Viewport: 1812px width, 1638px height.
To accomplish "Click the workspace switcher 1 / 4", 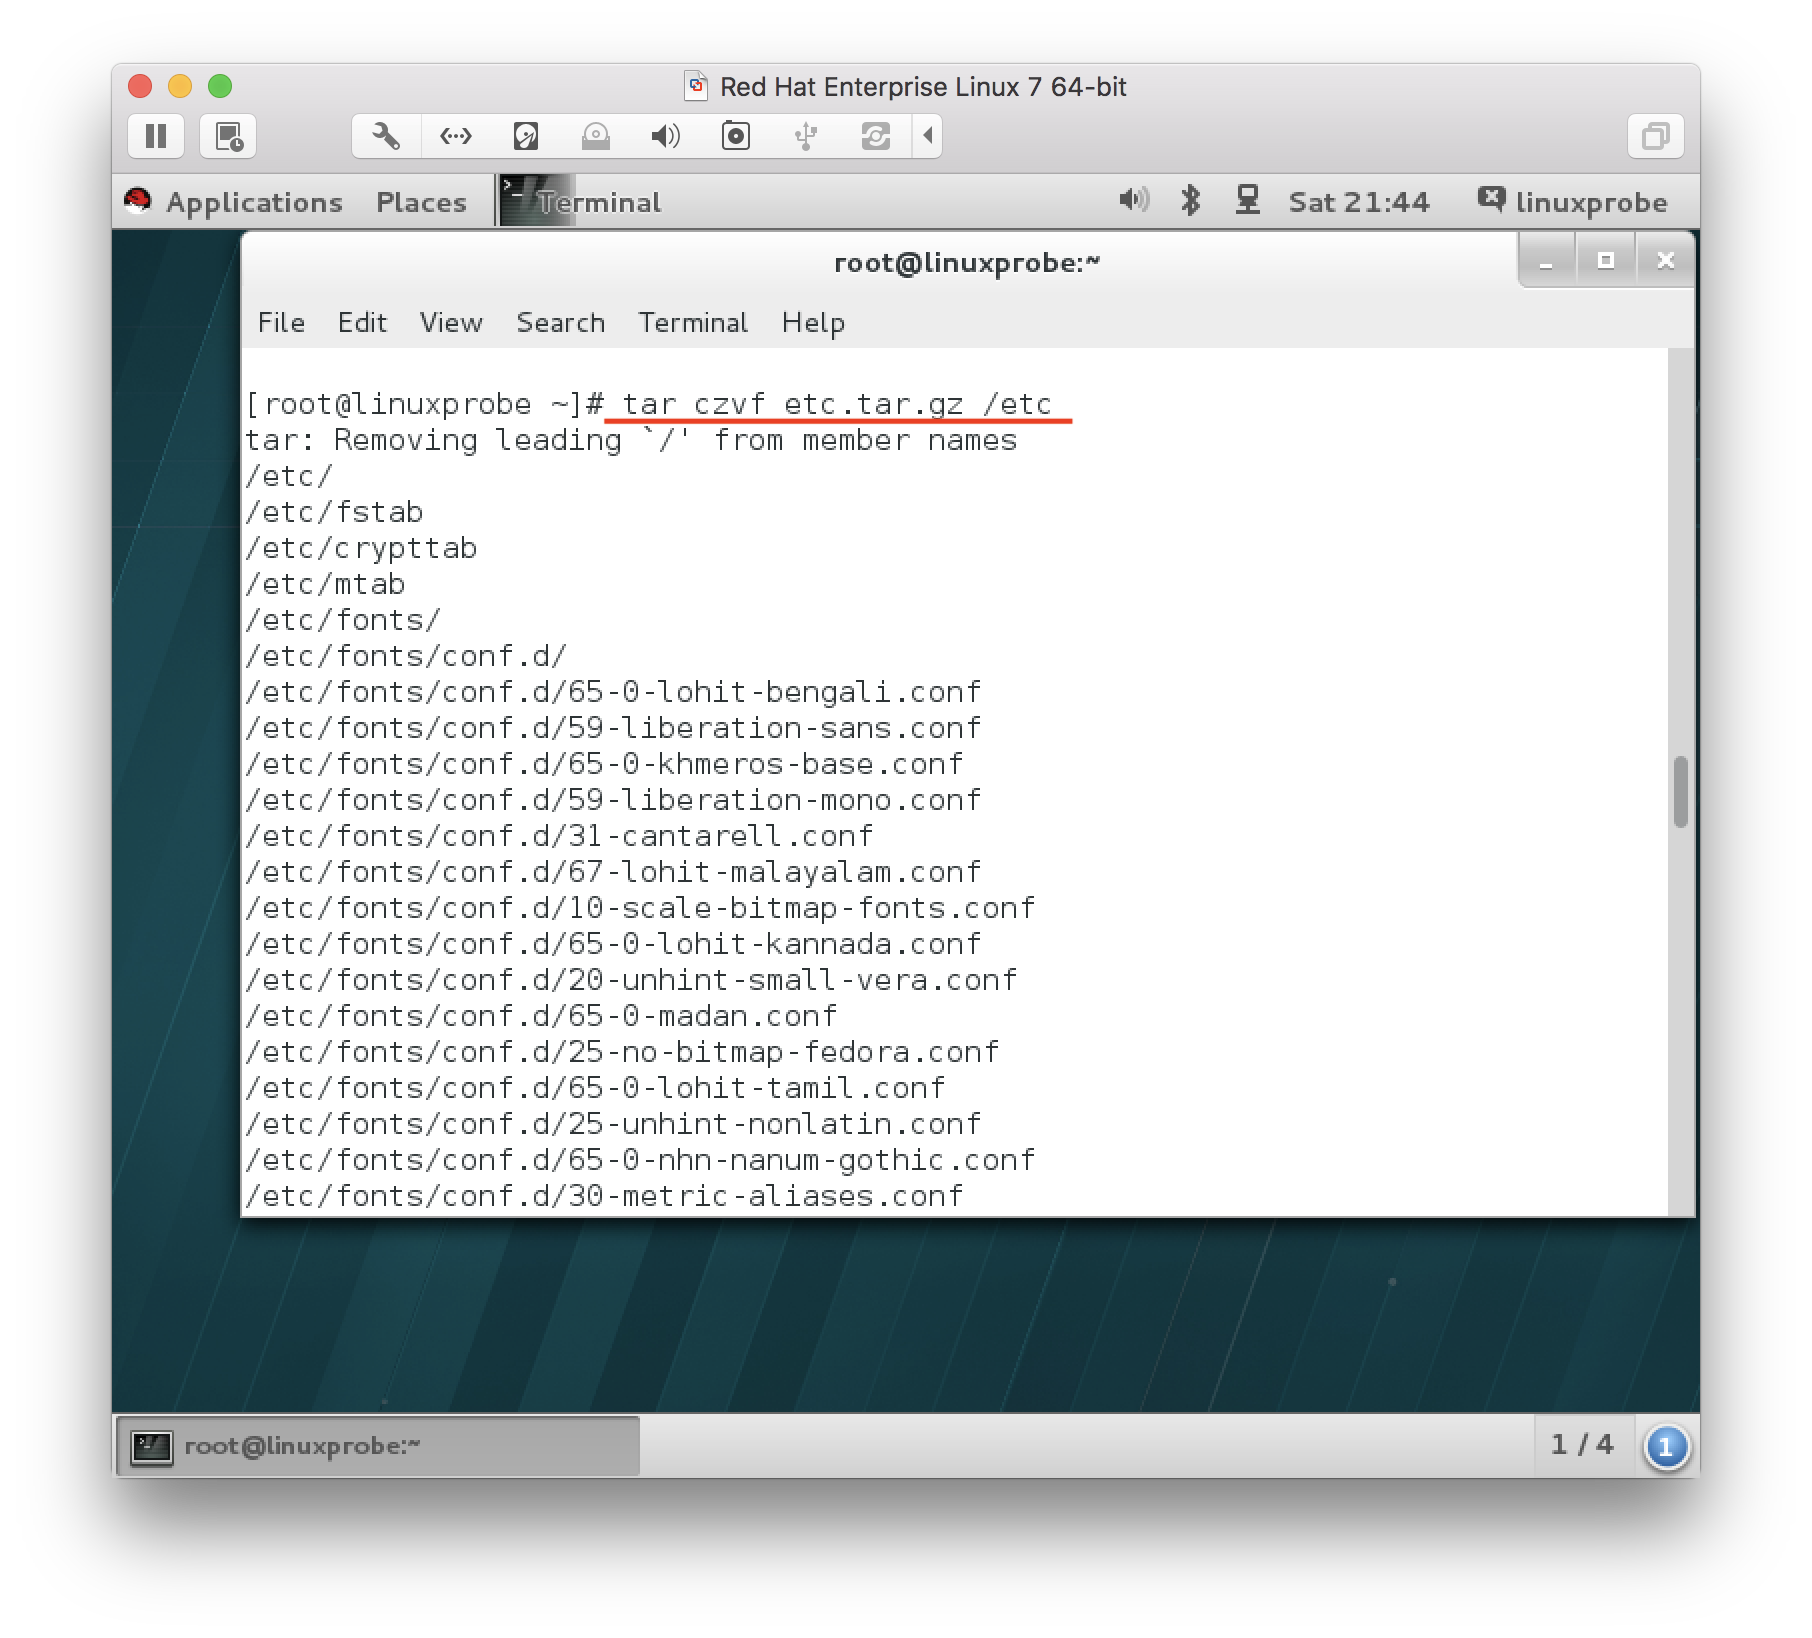I will (x=1582, y=1445).
